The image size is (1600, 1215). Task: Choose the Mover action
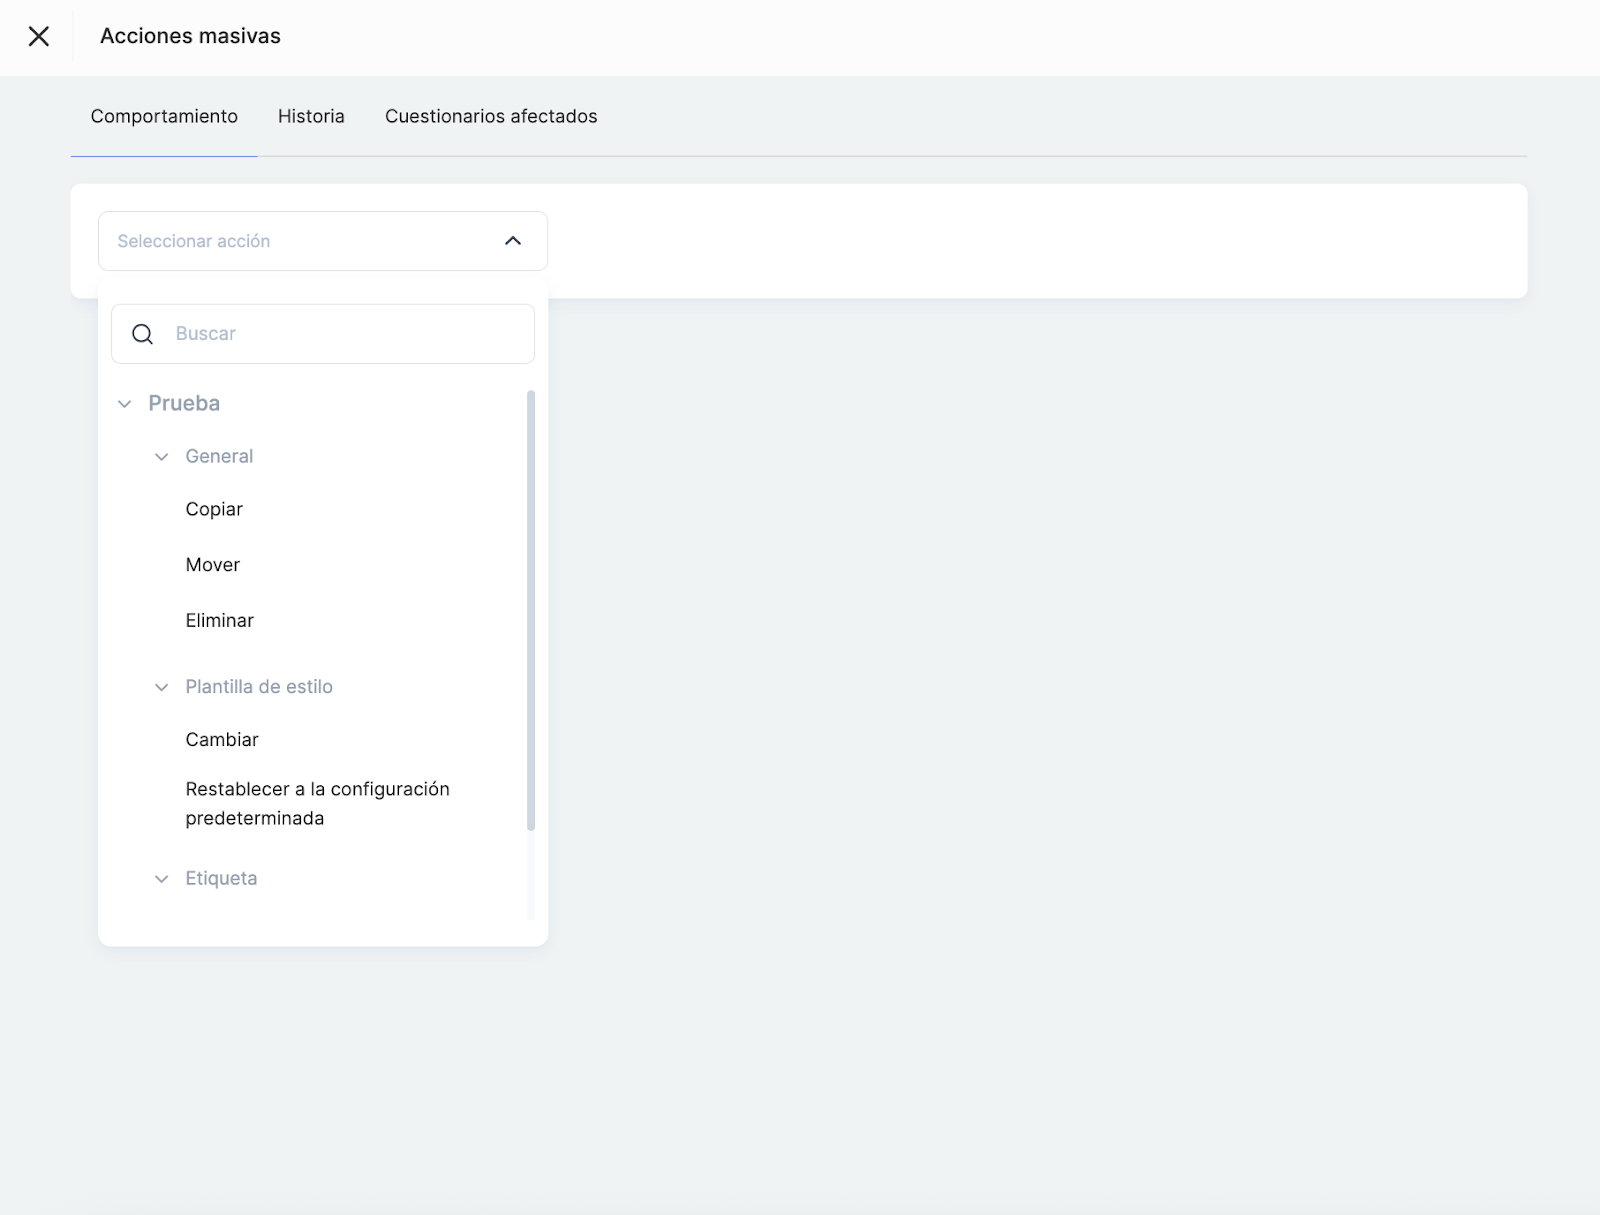coord(212,565)
